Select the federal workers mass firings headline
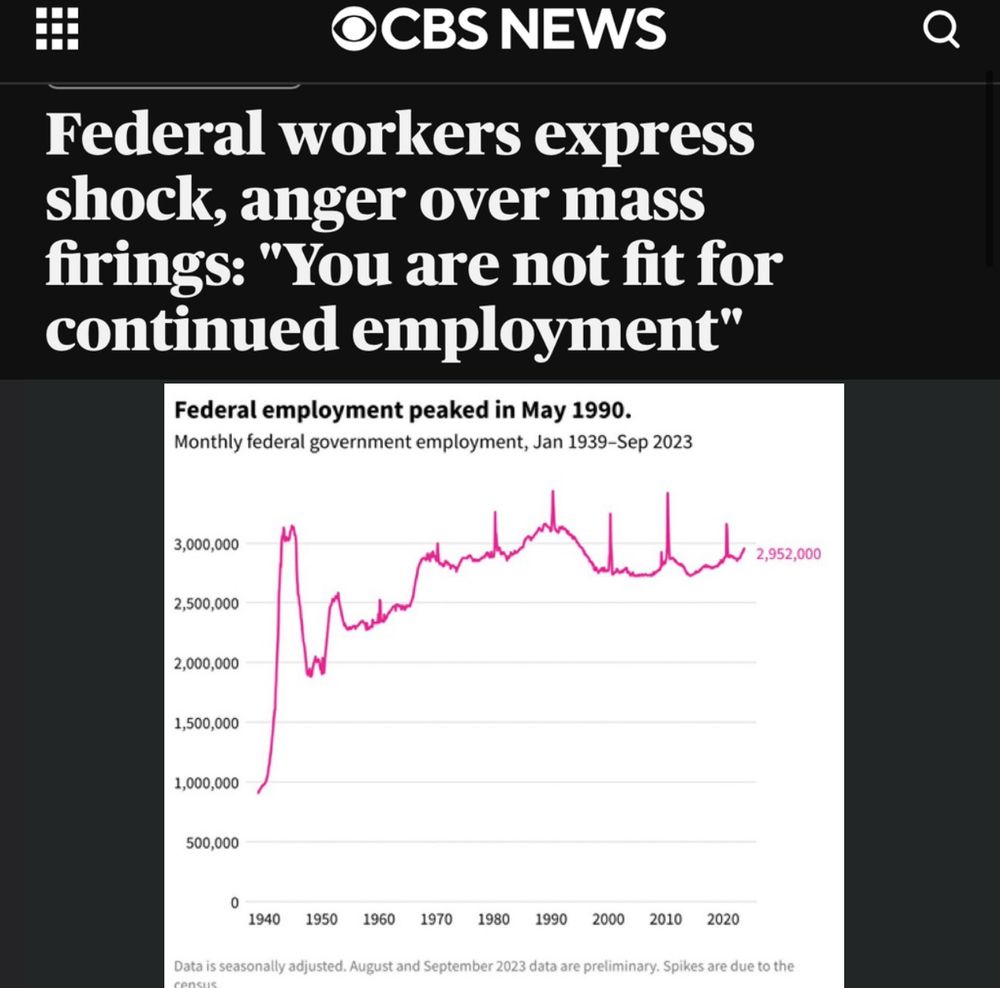Screen dimensions: 1000x988 415,231
